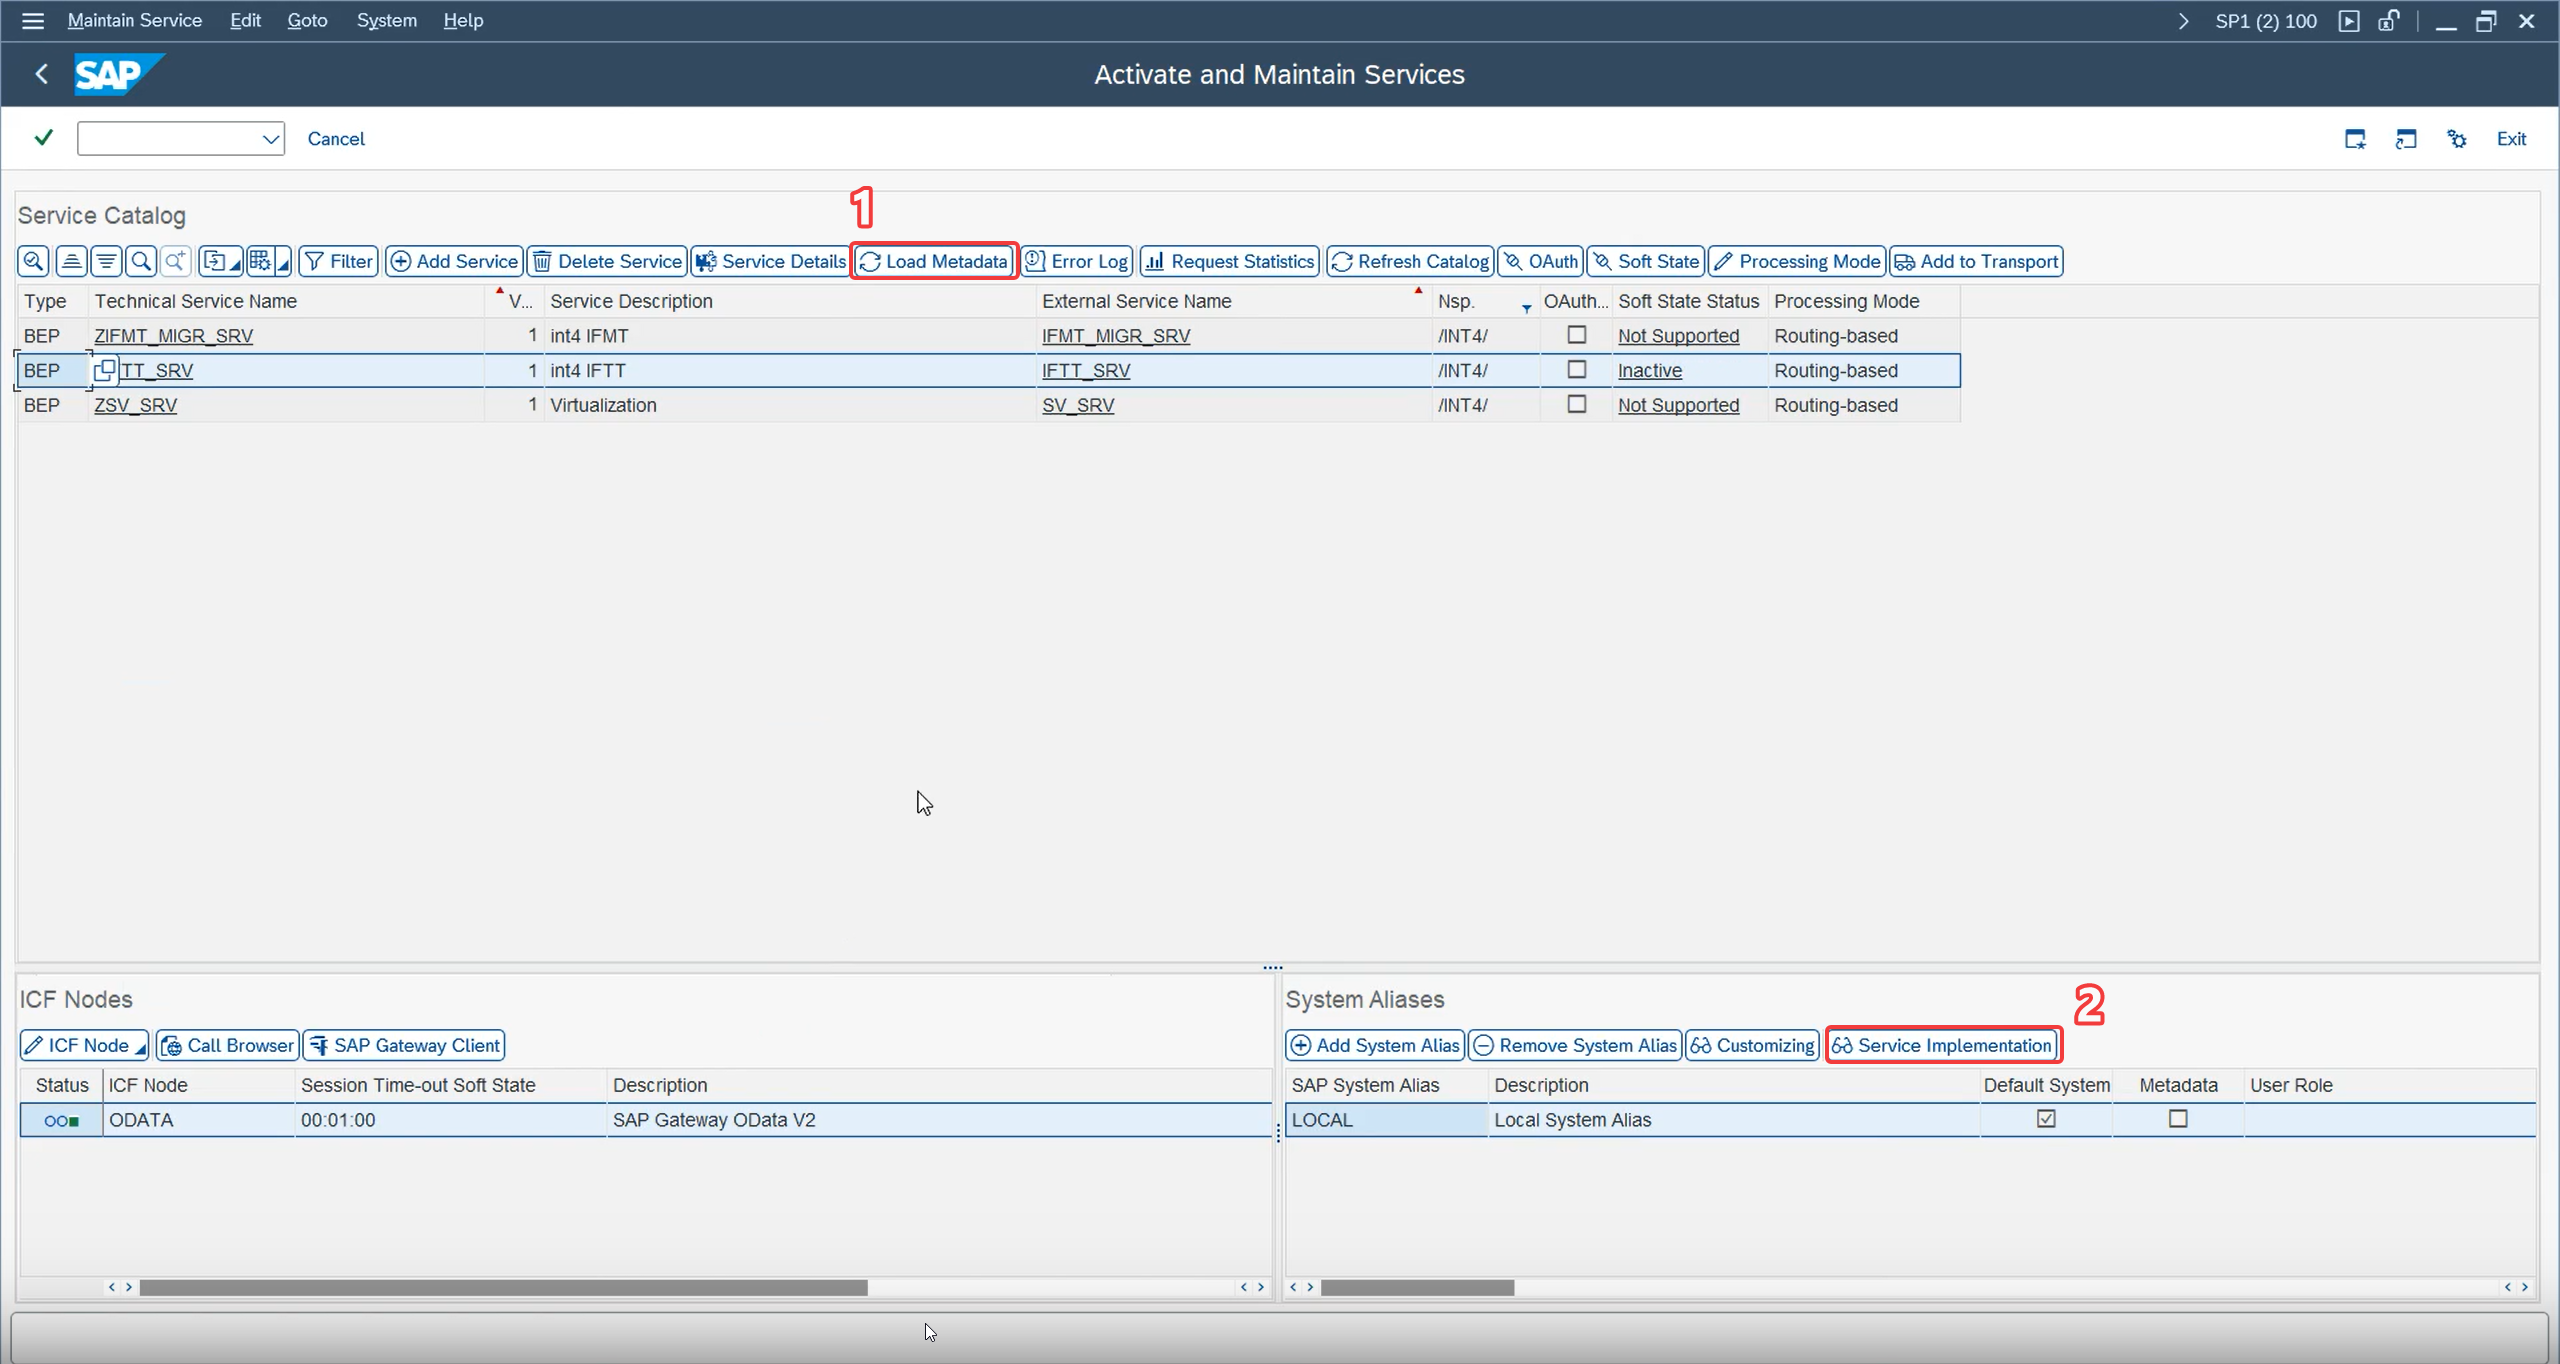This screenshot has width=2560, height=1364.
Task: Open the Find search icon in catalog toolbar
Action: pyautogui.click(x=142, y=261)
